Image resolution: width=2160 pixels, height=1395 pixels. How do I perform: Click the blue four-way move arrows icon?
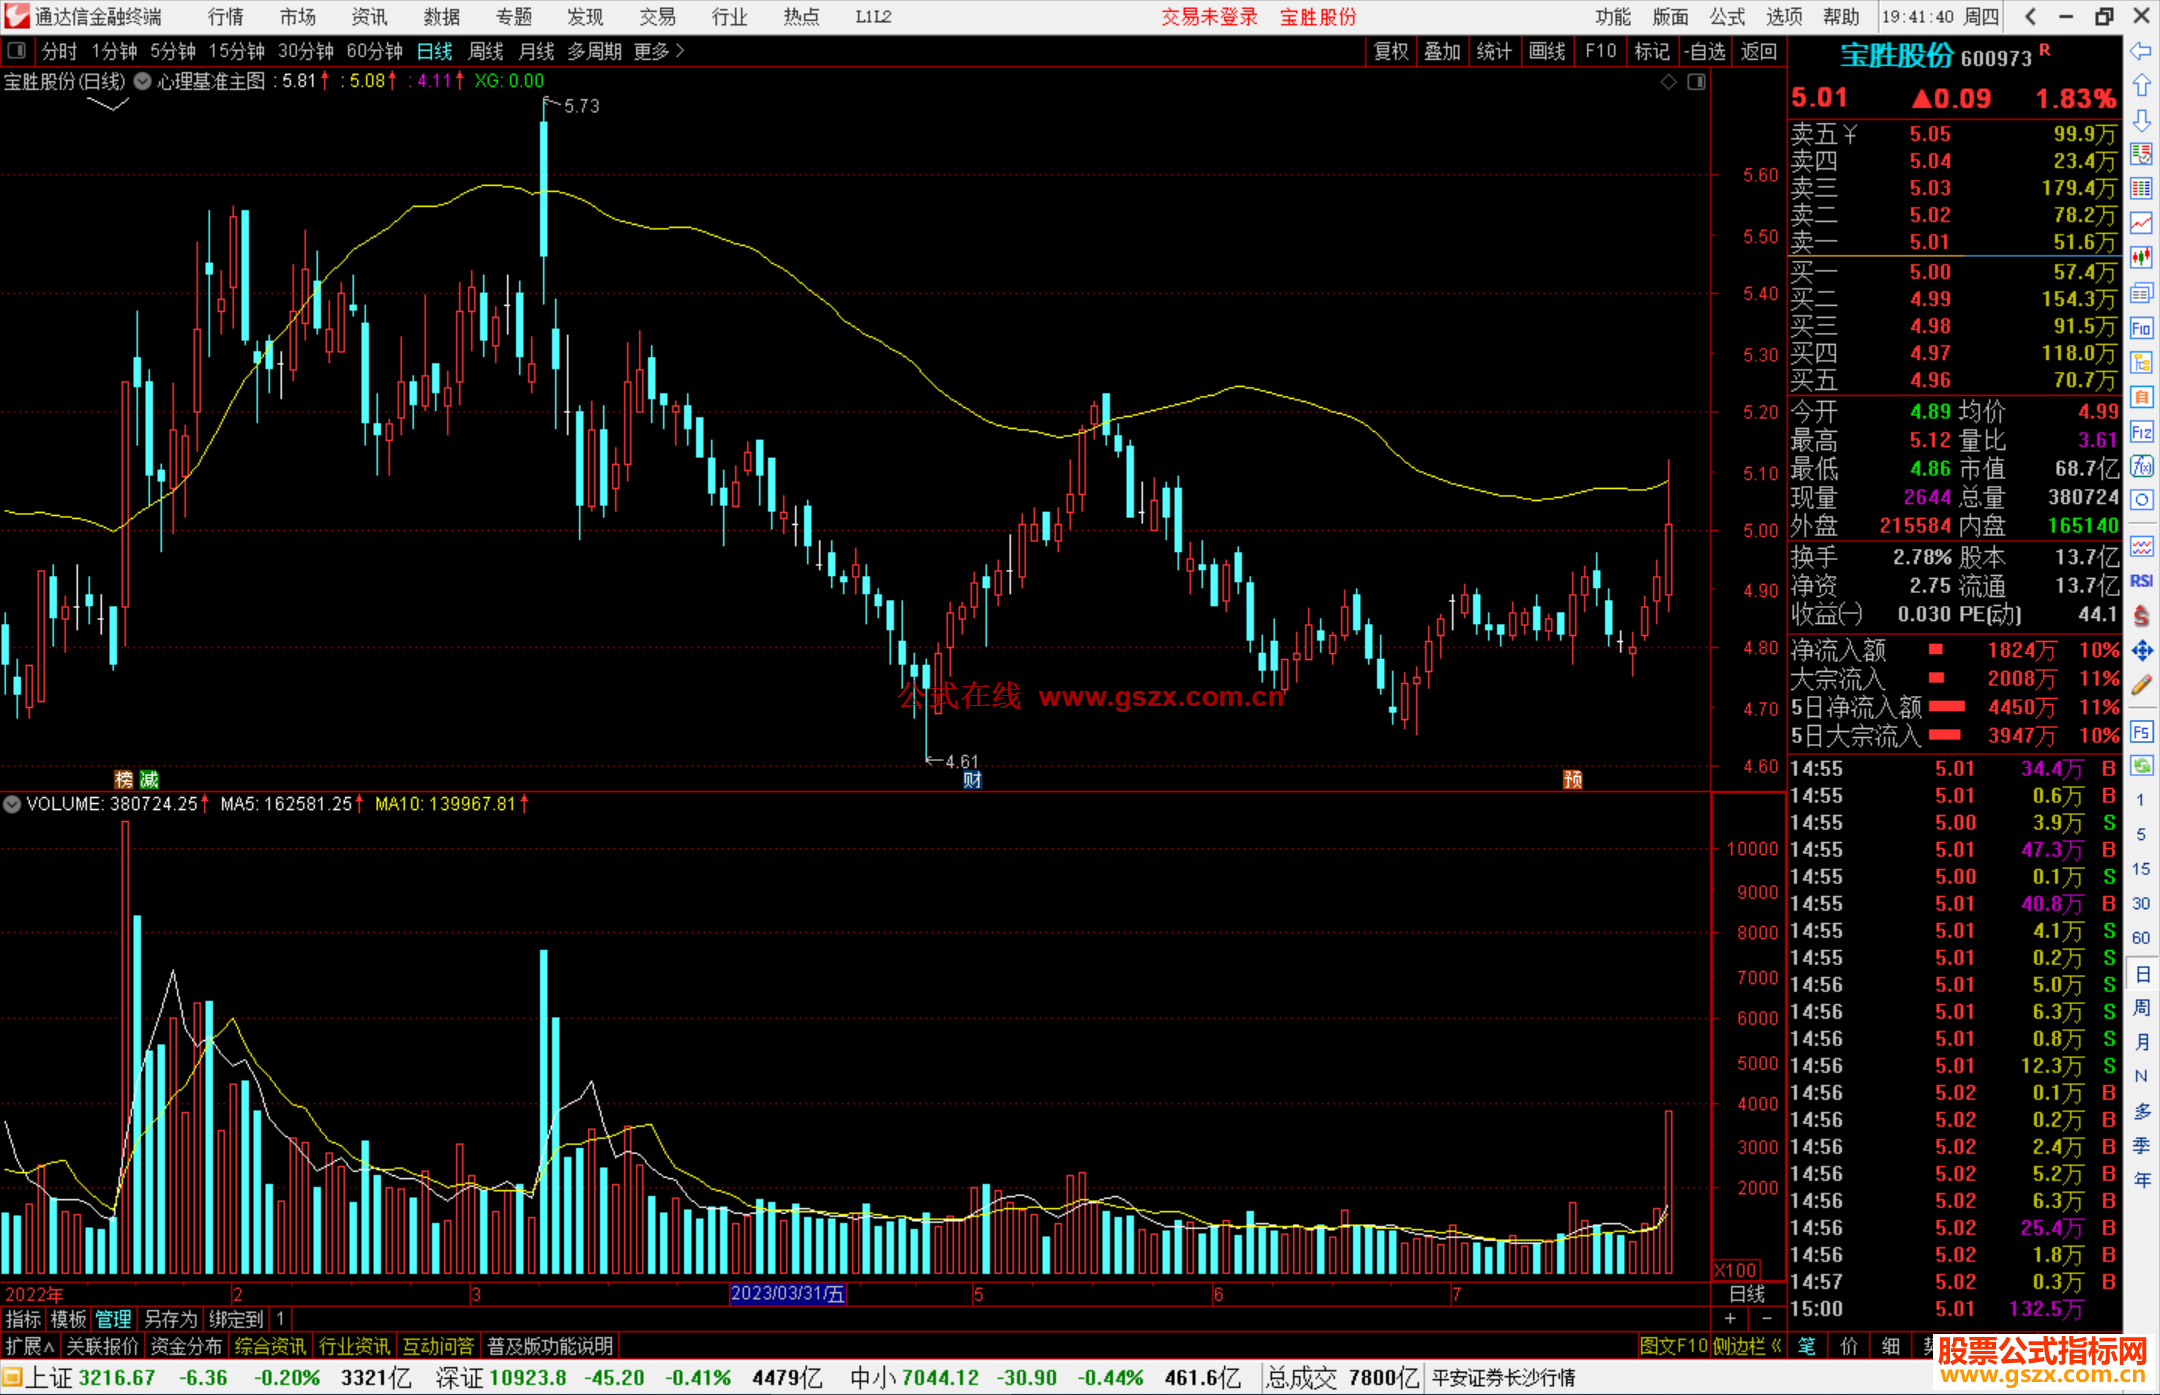pos(2141,651)
